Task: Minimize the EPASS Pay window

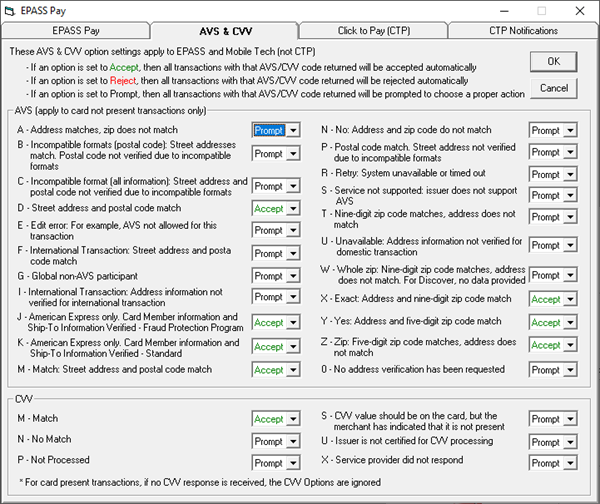Action: pos(504,11)
